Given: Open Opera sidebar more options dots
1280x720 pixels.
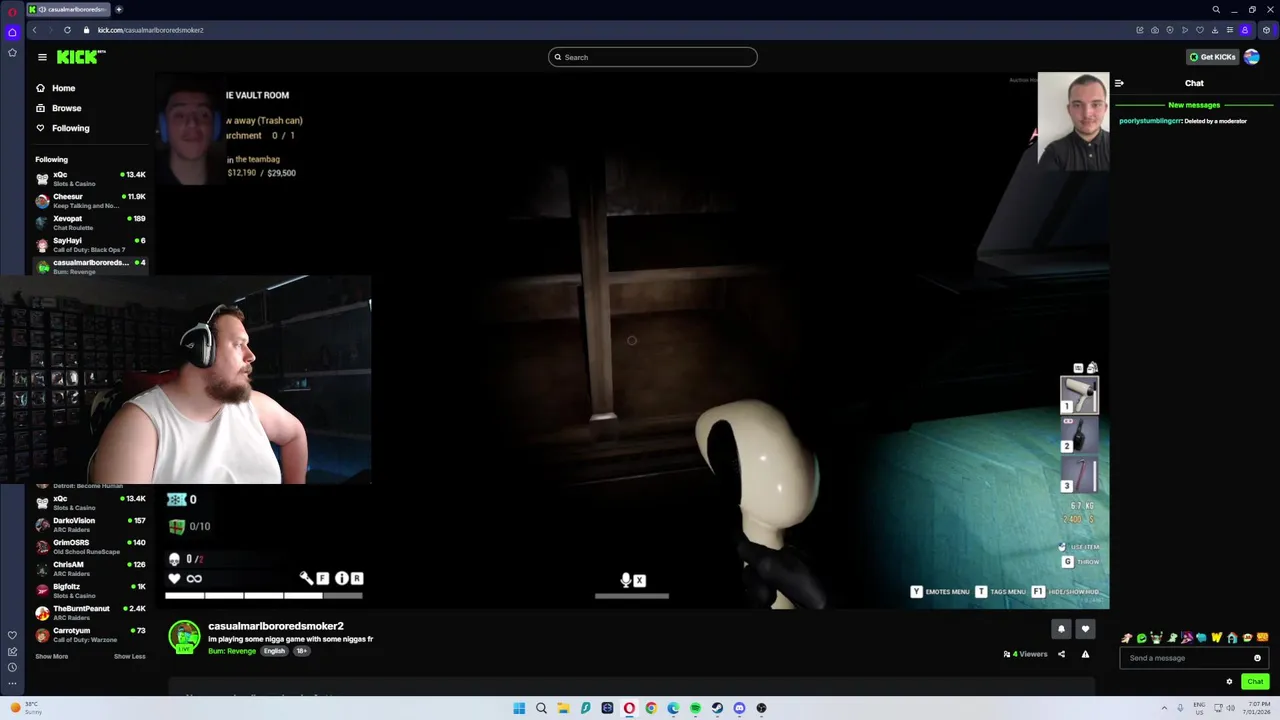Looking at the screenshot, I should (x=12, y=683).
